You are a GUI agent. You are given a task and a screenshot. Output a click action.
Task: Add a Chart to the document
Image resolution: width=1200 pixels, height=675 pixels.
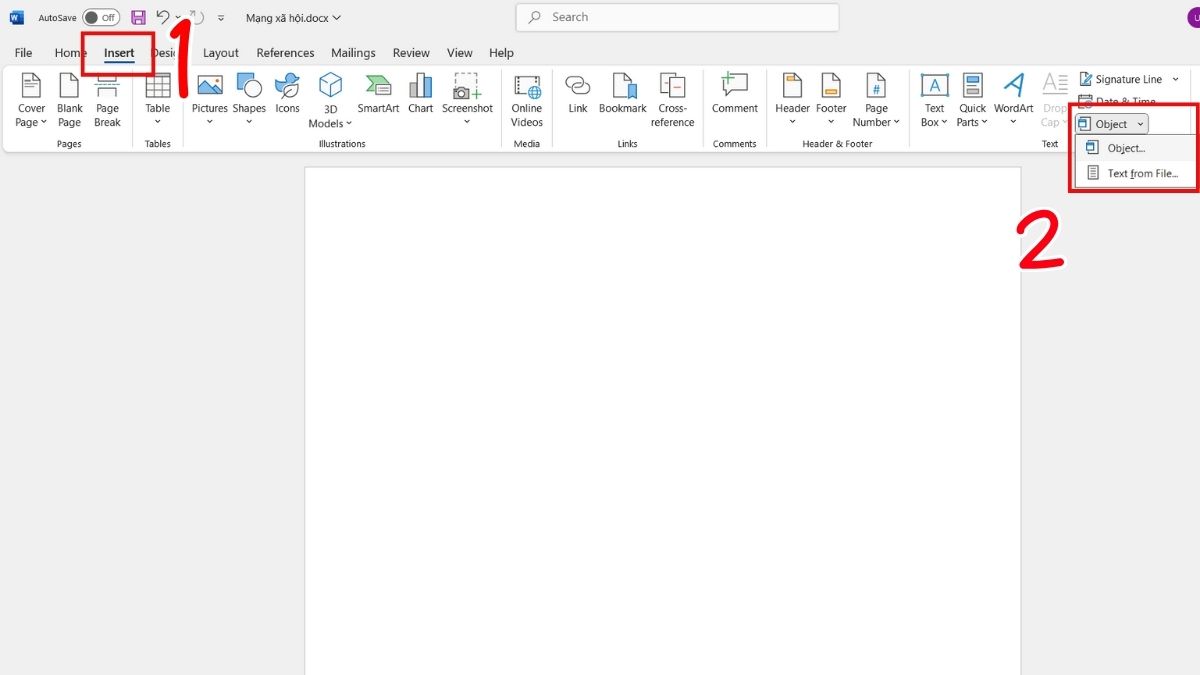pos(421,94)
